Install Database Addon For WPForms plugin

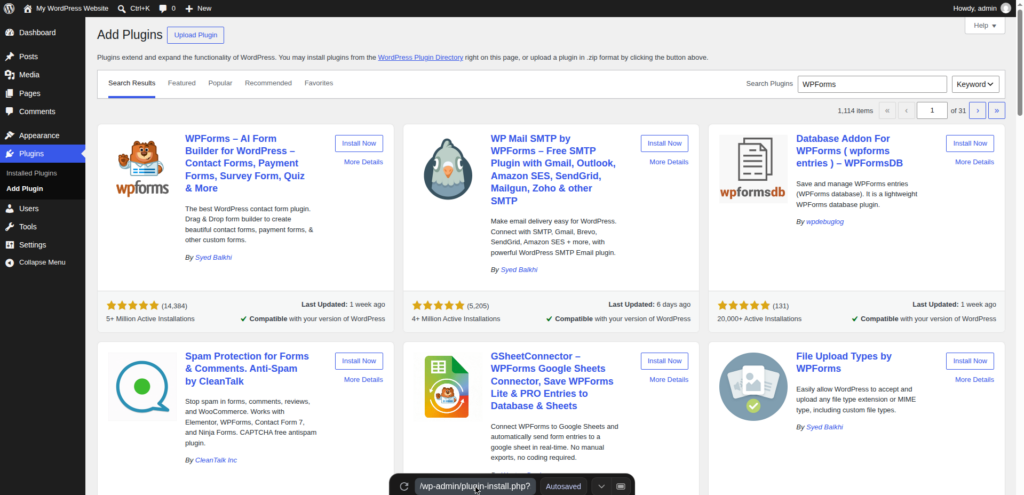pos(970,144)
